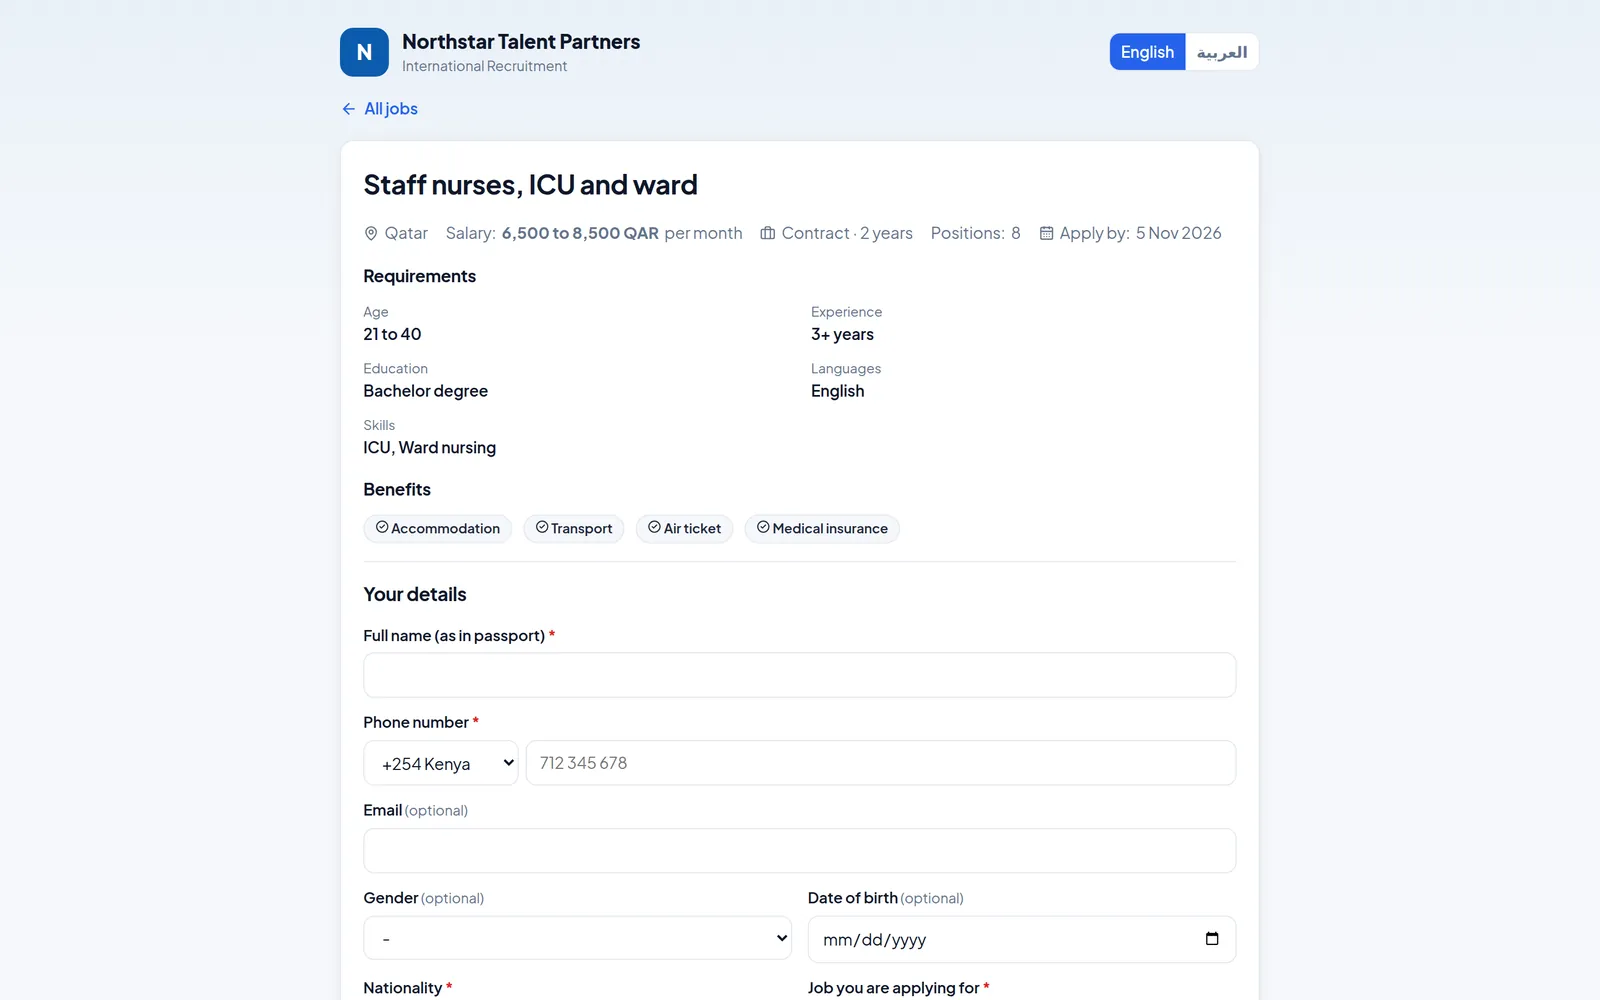Click the Benefits heading
Screen dimensions: 1600x1000
click(x=397, y=490)
